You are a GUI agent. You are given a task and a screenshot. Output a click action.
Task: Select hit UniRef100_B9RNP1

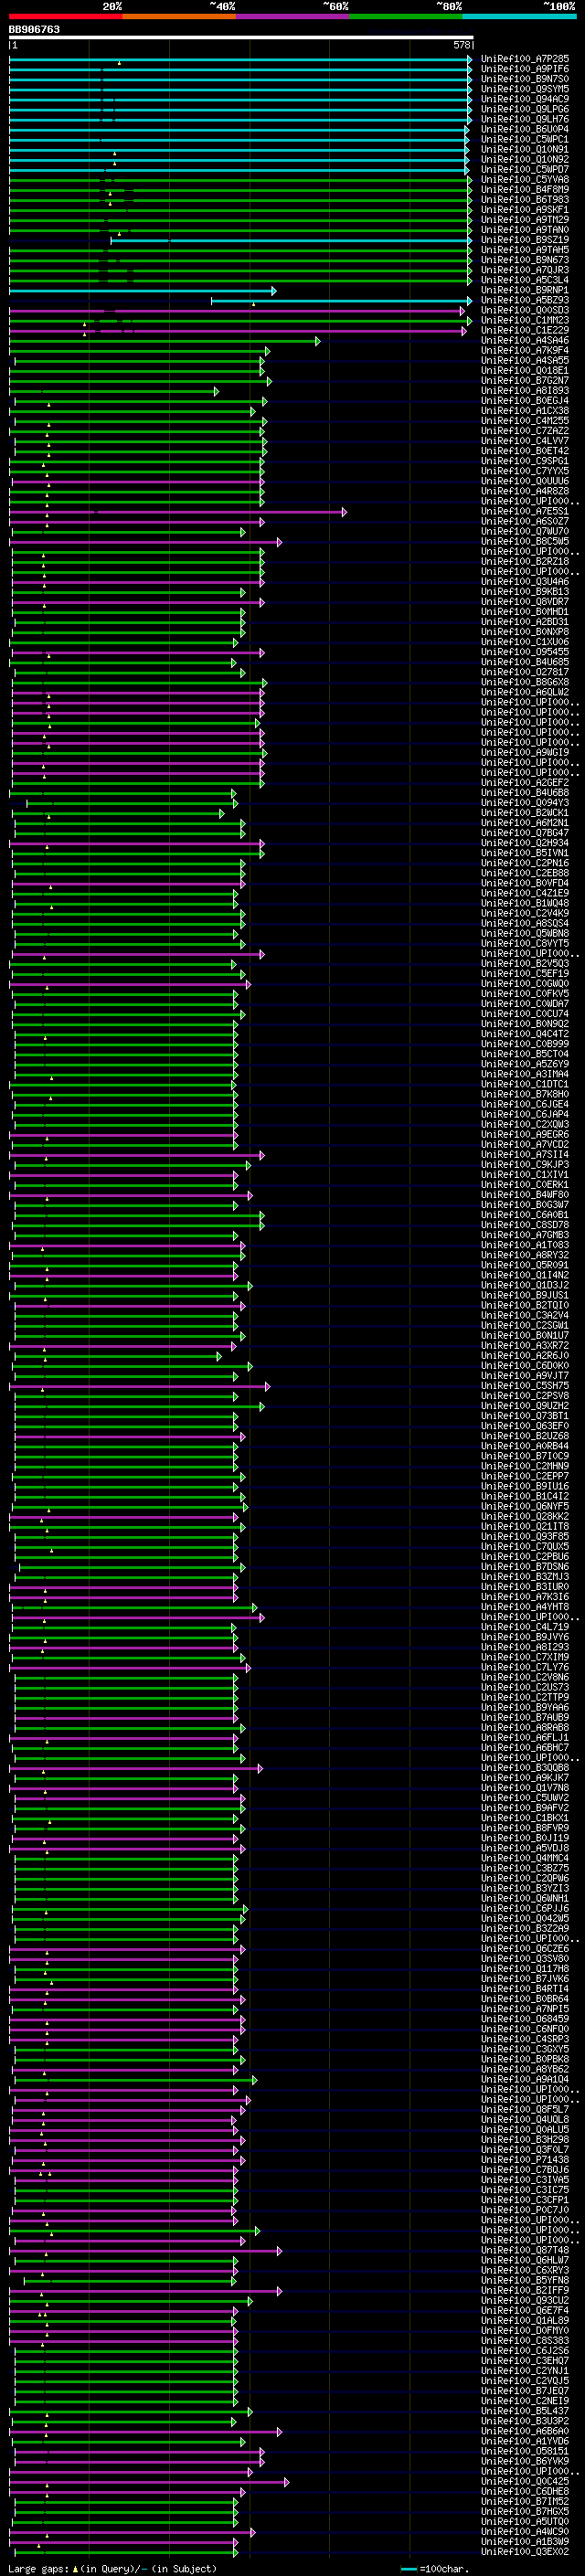(x=525, y=290)
